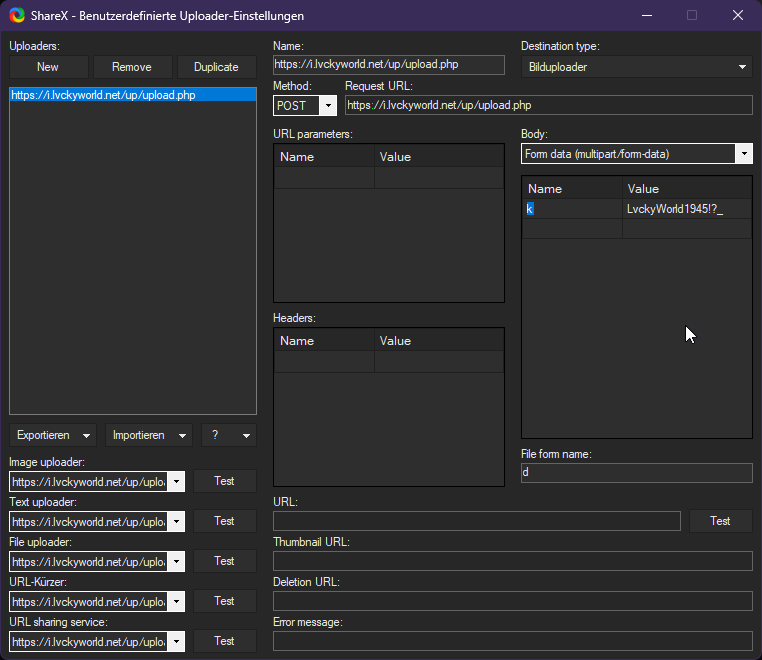The image size is (762, 660).
Task: Click the first Headers Name cell
Action: tap(325, 361)
